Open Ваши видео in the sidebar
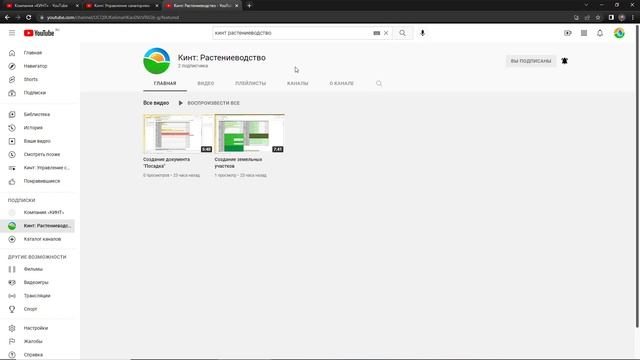This screenshot has width=640, height=360. [x=37, y=141]
